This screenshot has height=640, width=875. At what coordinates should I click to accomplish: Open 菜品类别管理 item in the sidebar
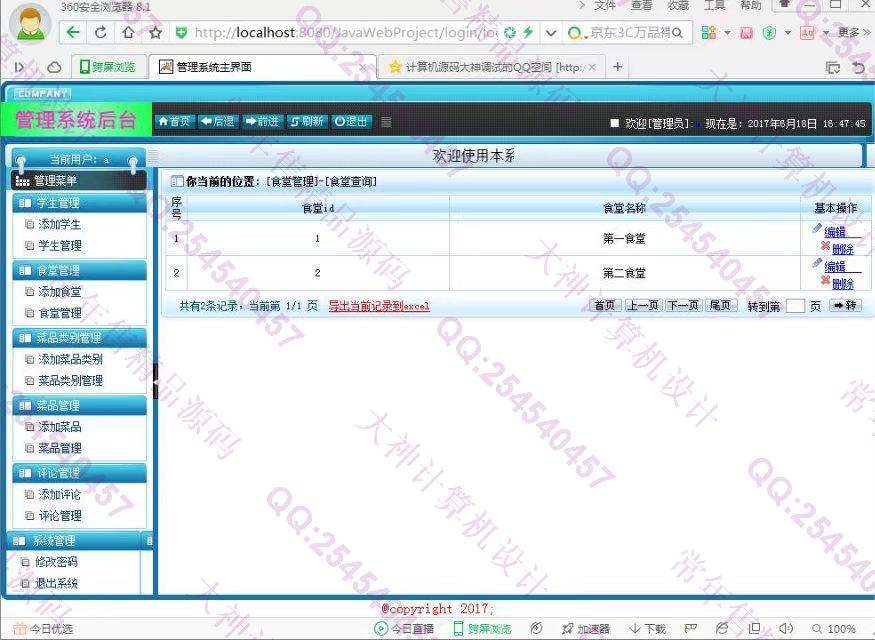[70, 381]
